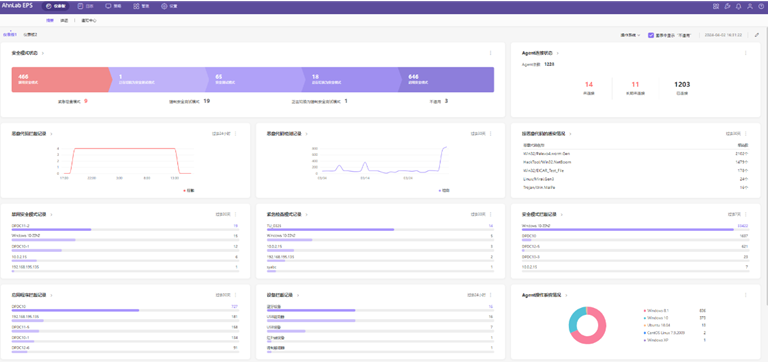Click the Windows XP legend entry
This screenshot has width=768, height=362.
[x=656, y=339]
